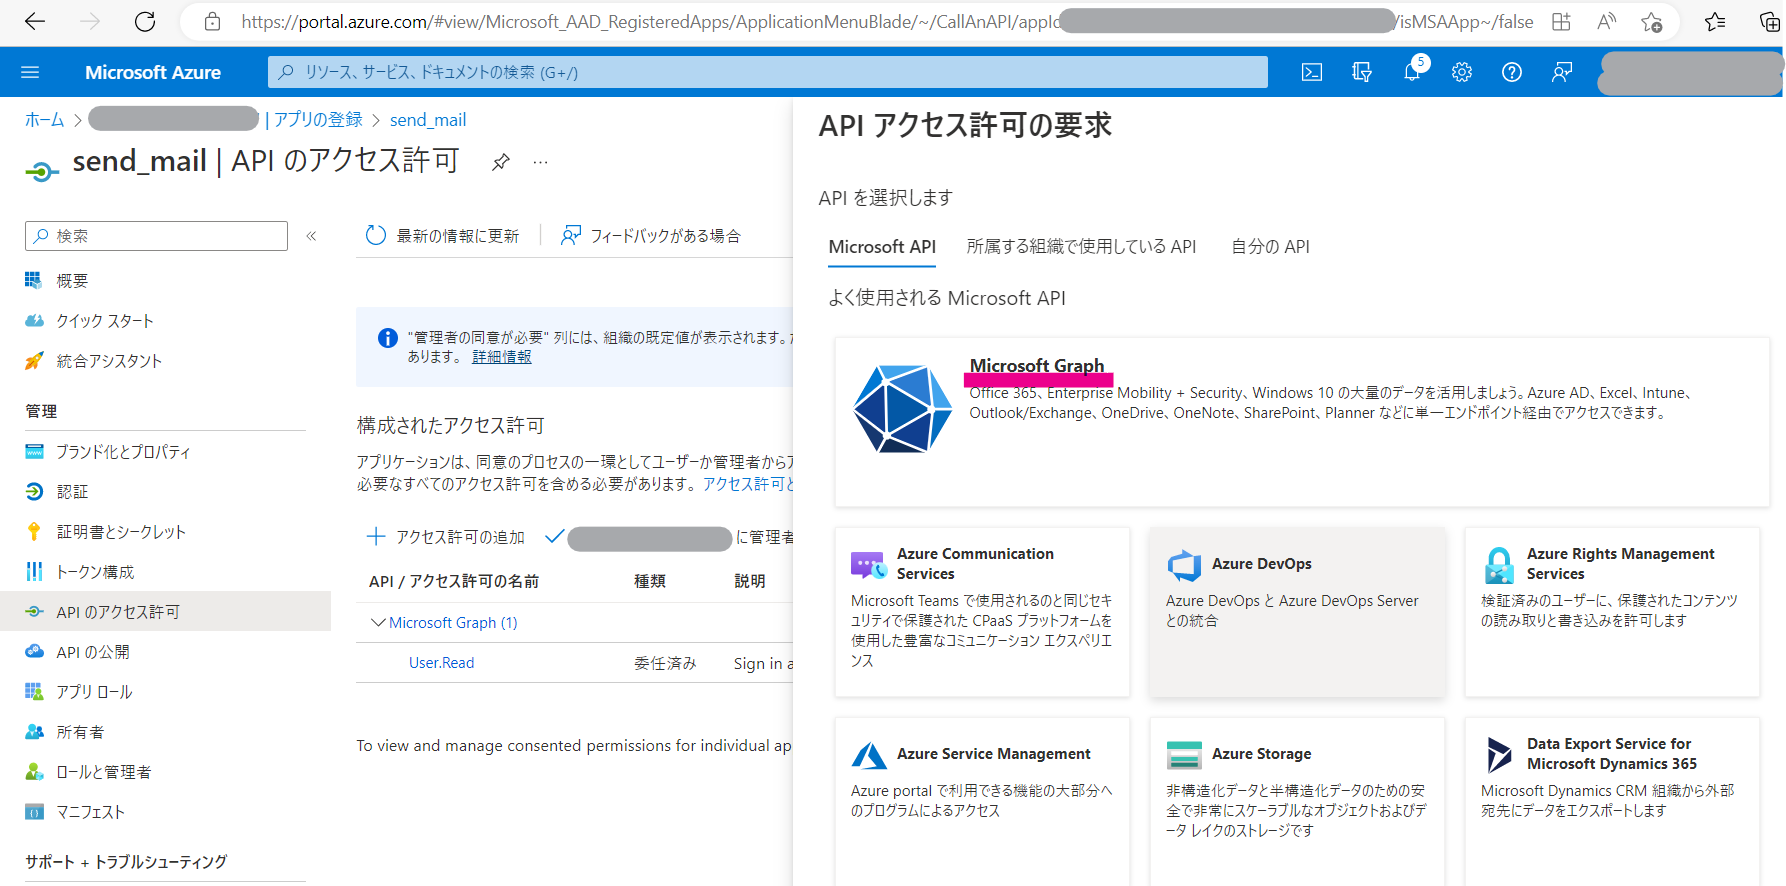Image resolution: width=1786 pixels, height=886 pixels.
Task: Open browser split screen apps icon
Action: (x=1561, y=22)
